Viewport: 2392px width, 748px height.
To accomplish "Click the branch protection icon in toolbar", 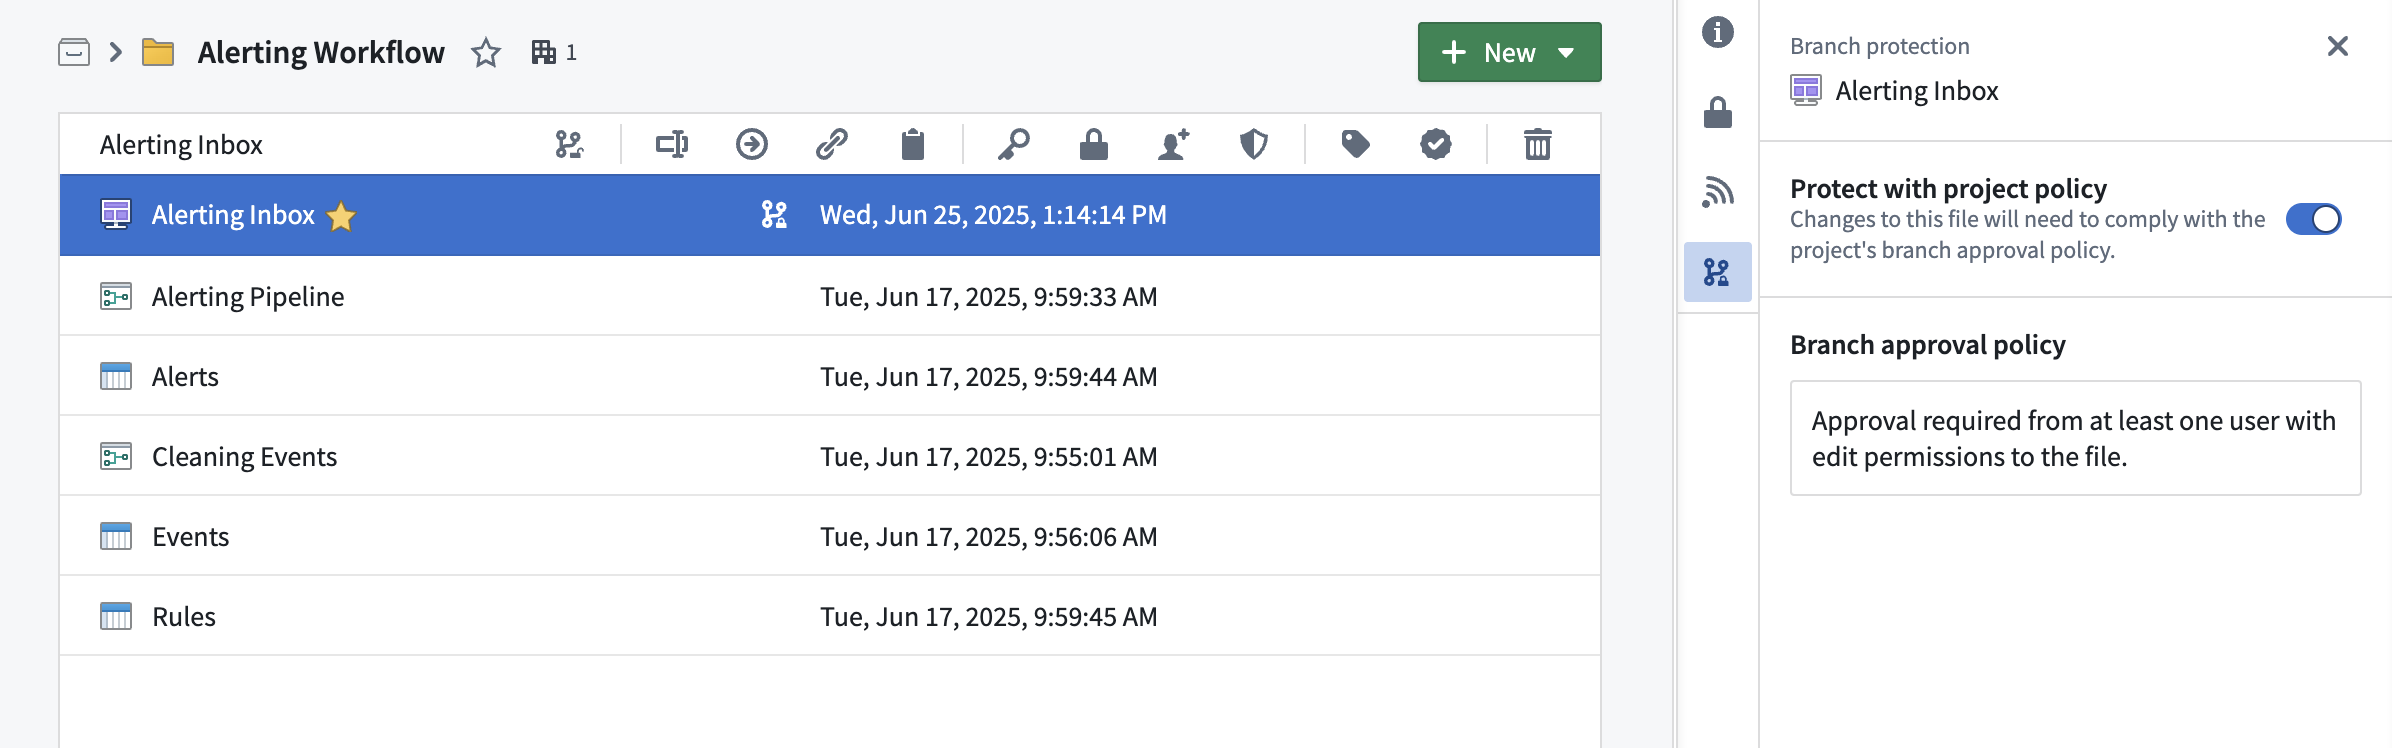I will point(569,145).
